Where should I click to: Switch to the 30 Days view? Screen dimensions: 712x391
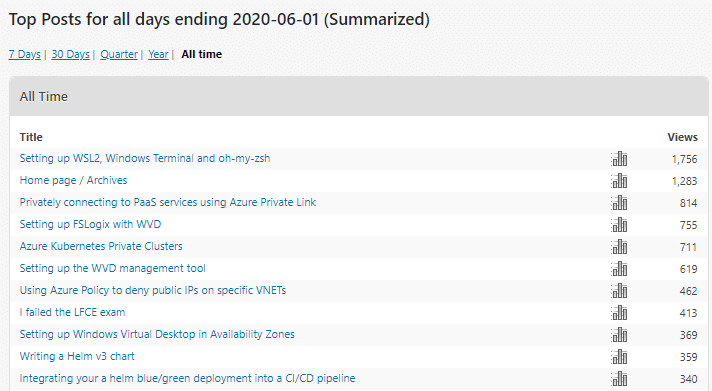click(x=70, y=54)
